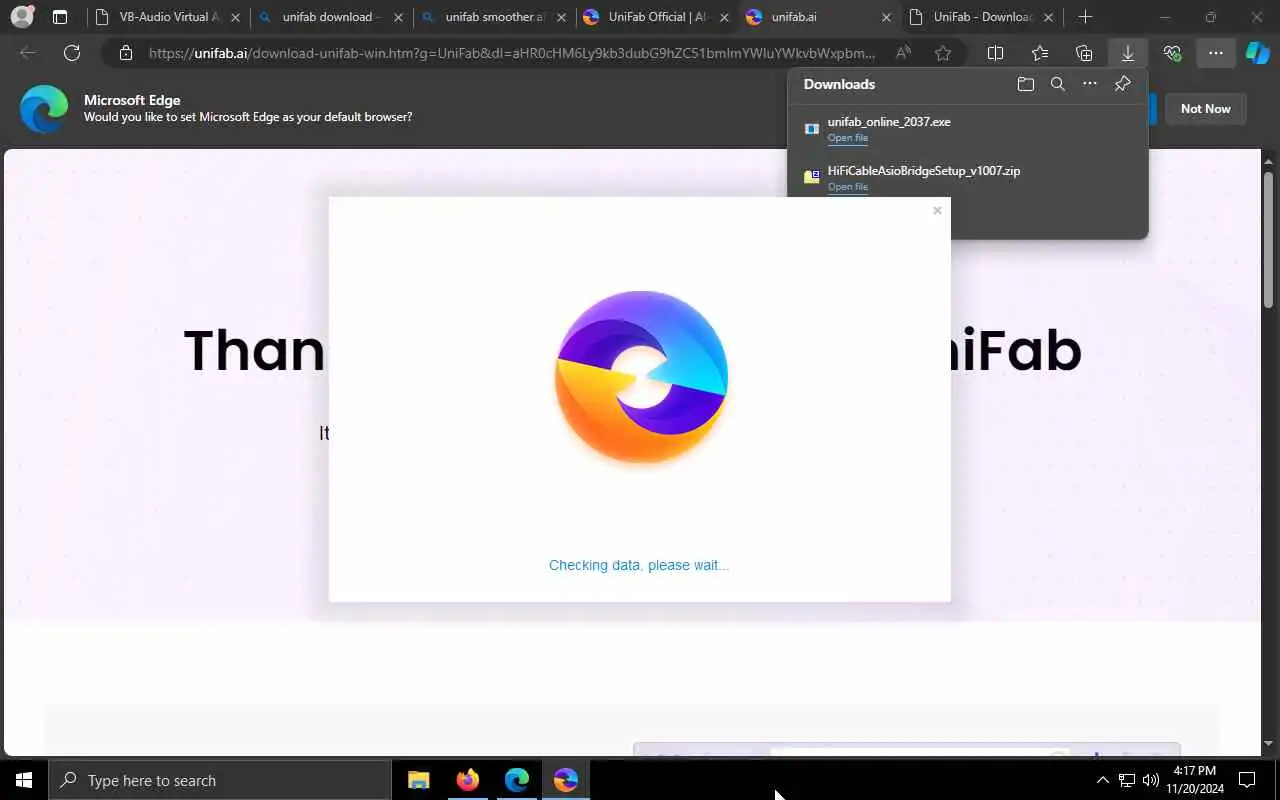Screen dimensions: 1280x800
Task: Open the Windows Start menu
Action: tap(24, 780)
